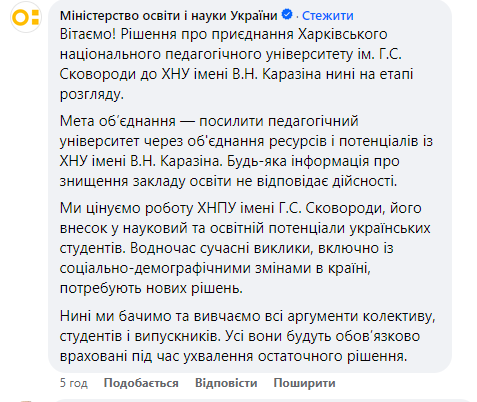
Task: Open the 5 год timestamp permalink
Action: (x=74, y=383)
